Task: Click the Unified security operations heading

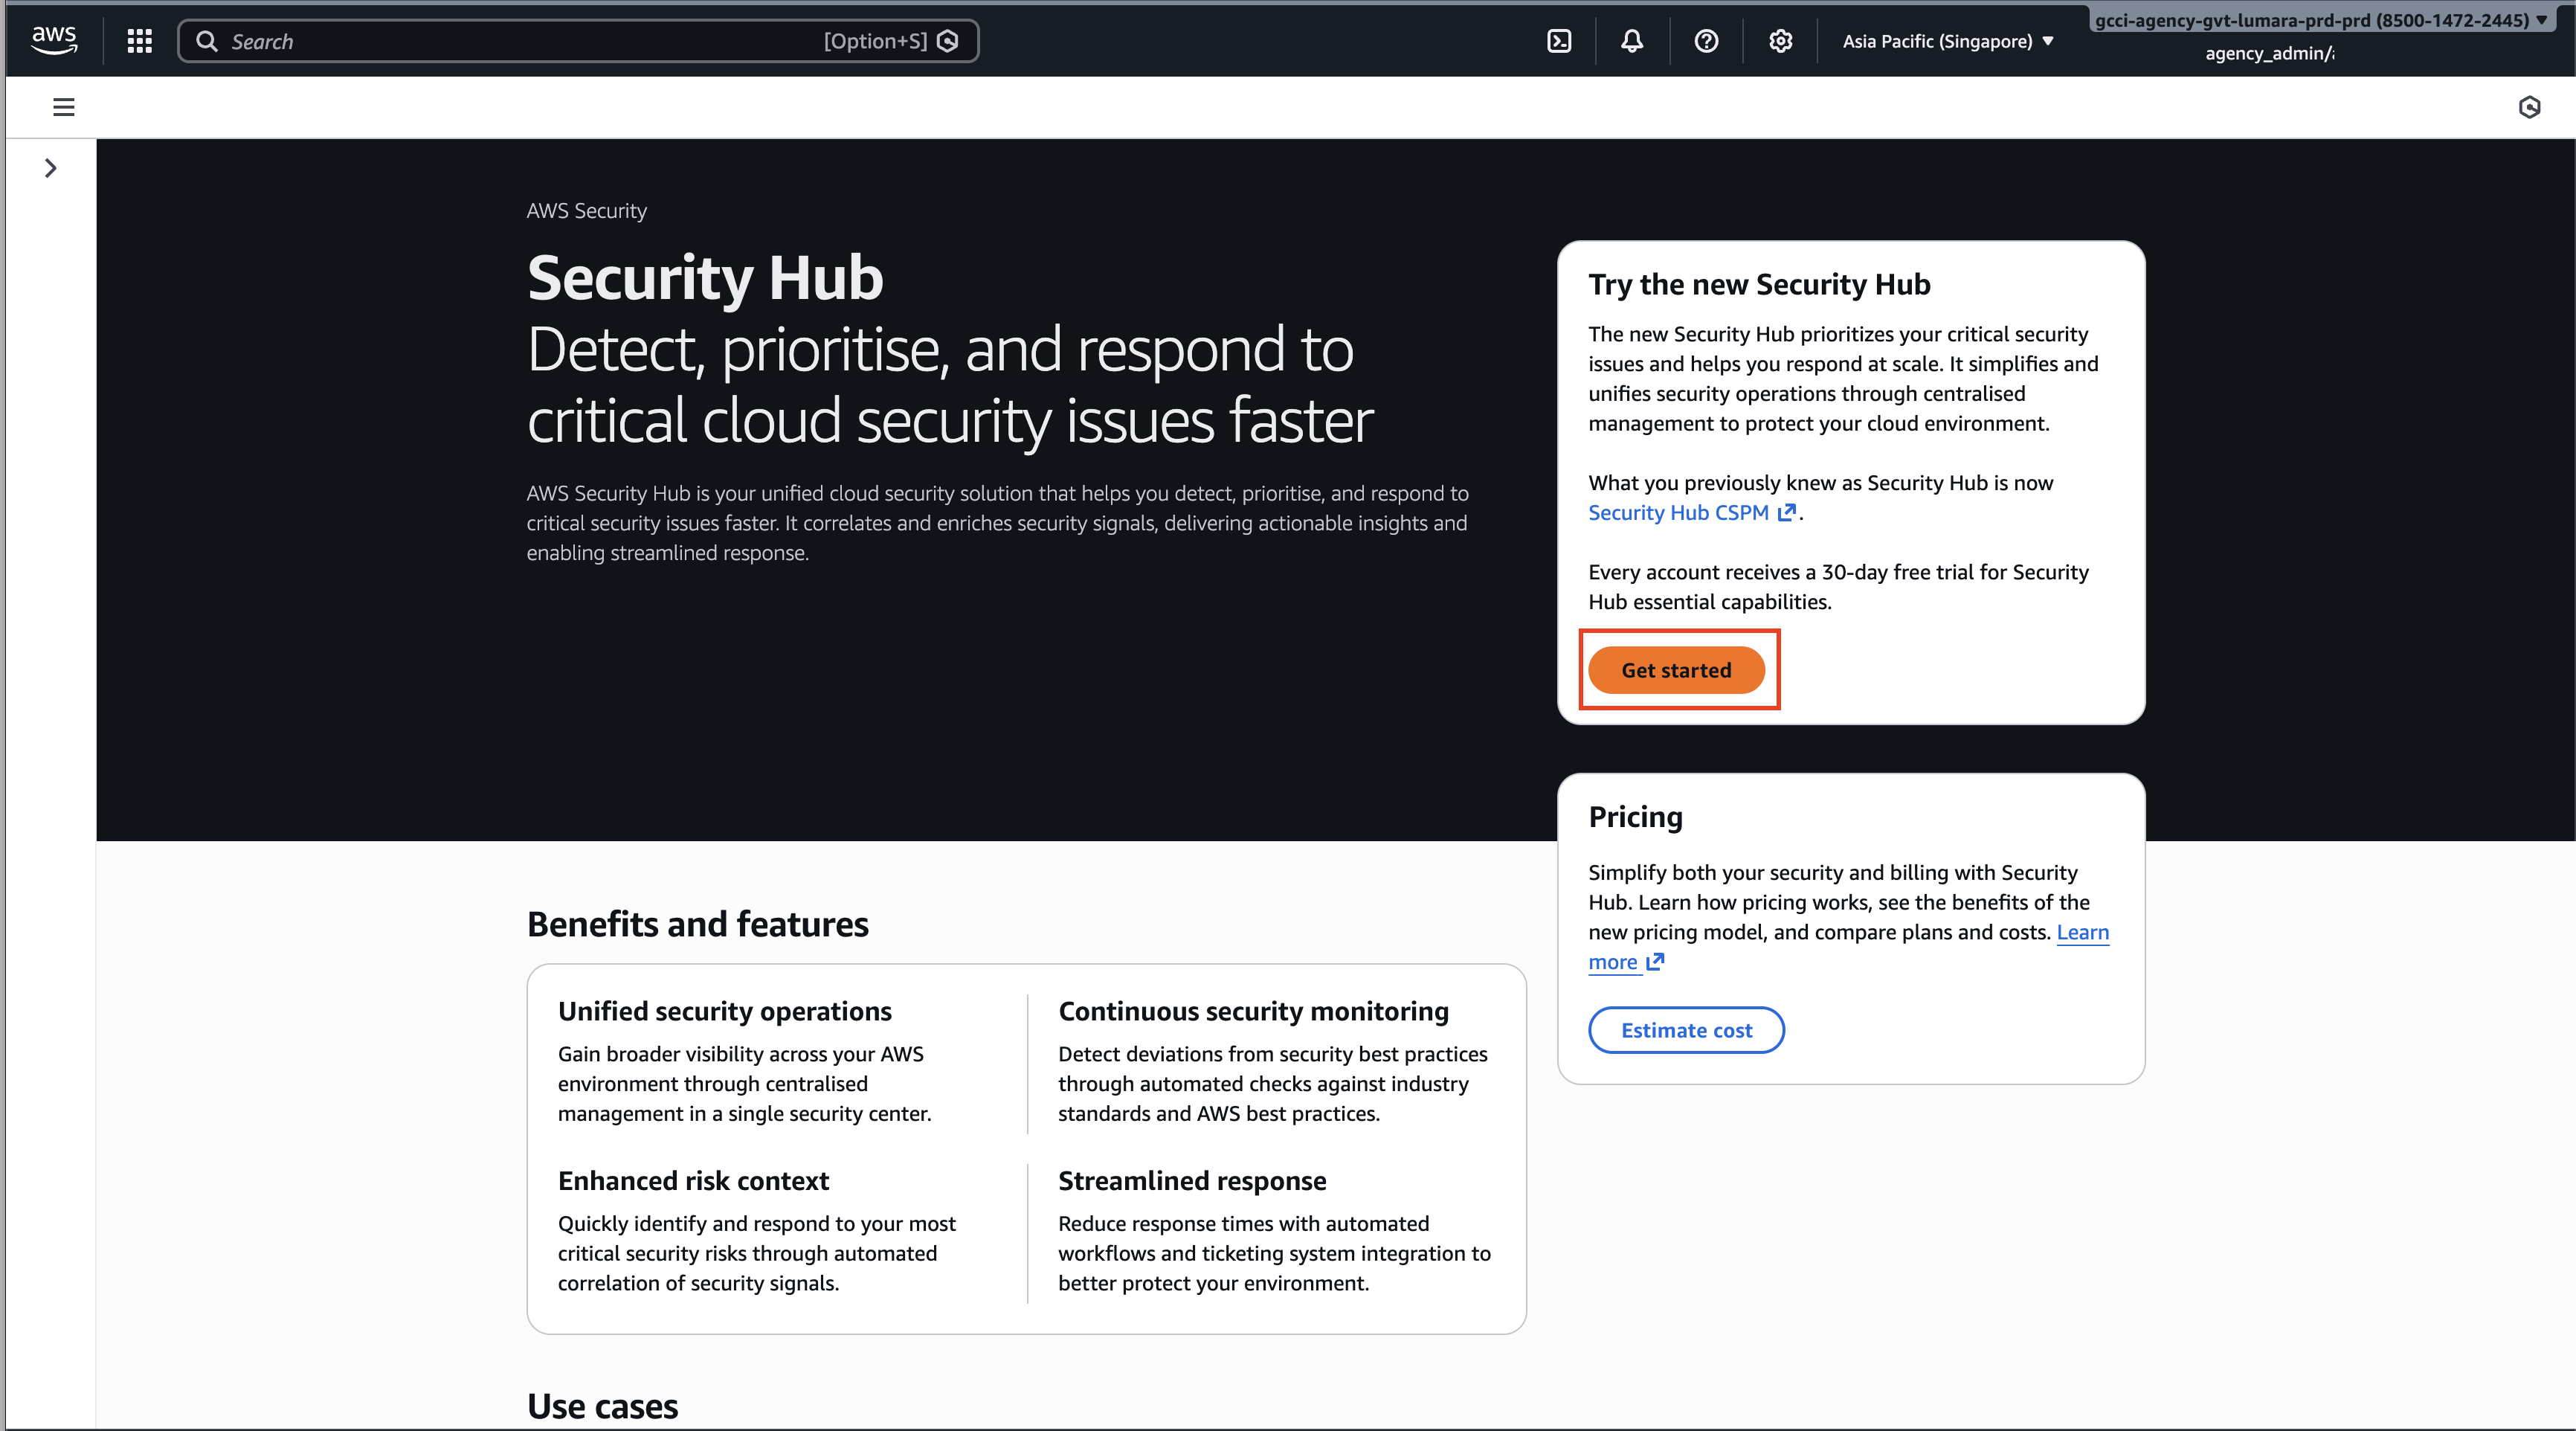Action: click(725, 1011)
